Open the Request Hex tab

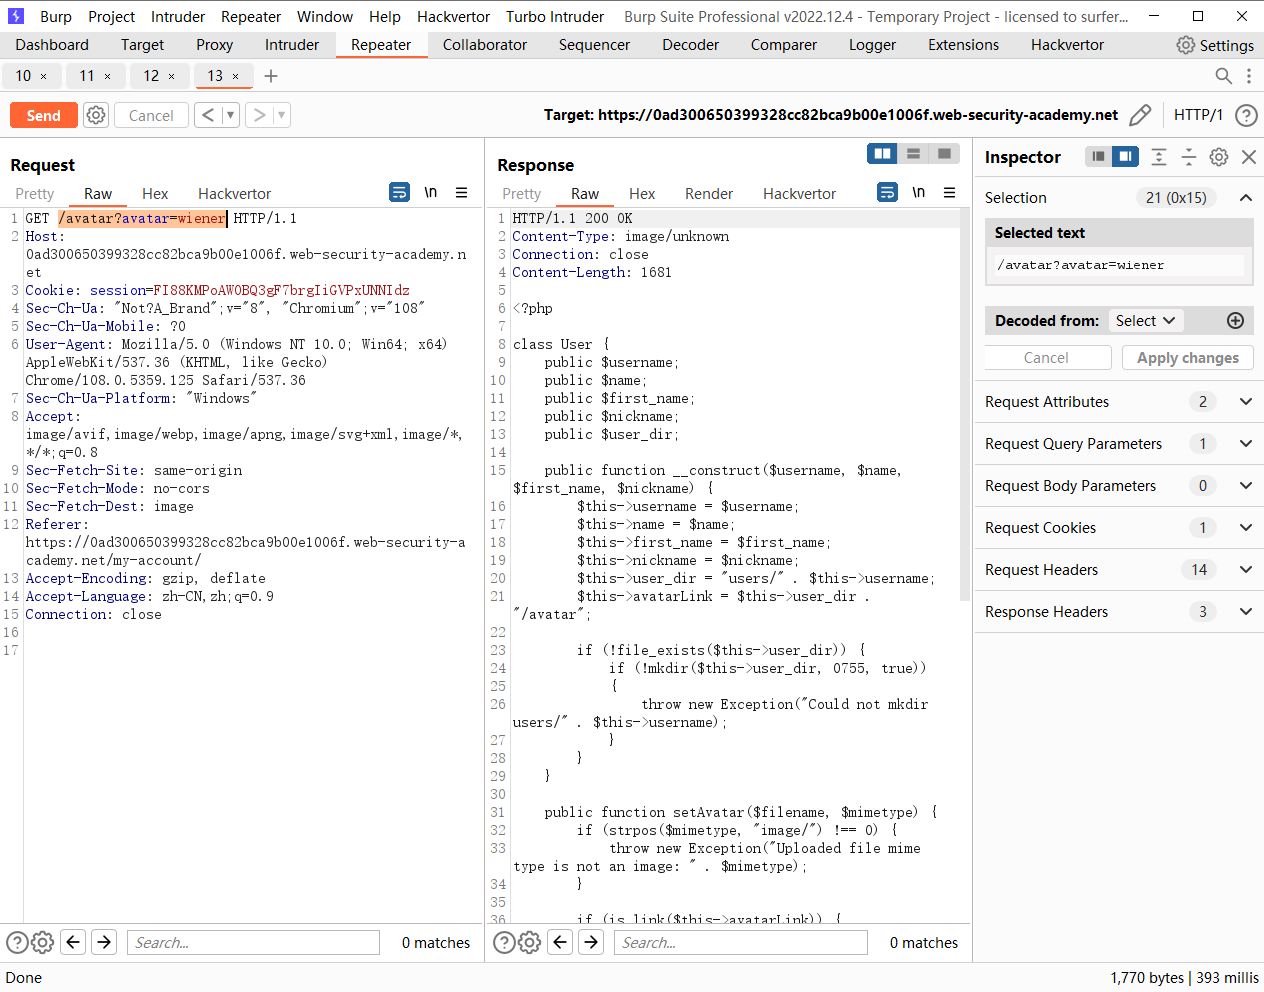click(x=155, y=194)
